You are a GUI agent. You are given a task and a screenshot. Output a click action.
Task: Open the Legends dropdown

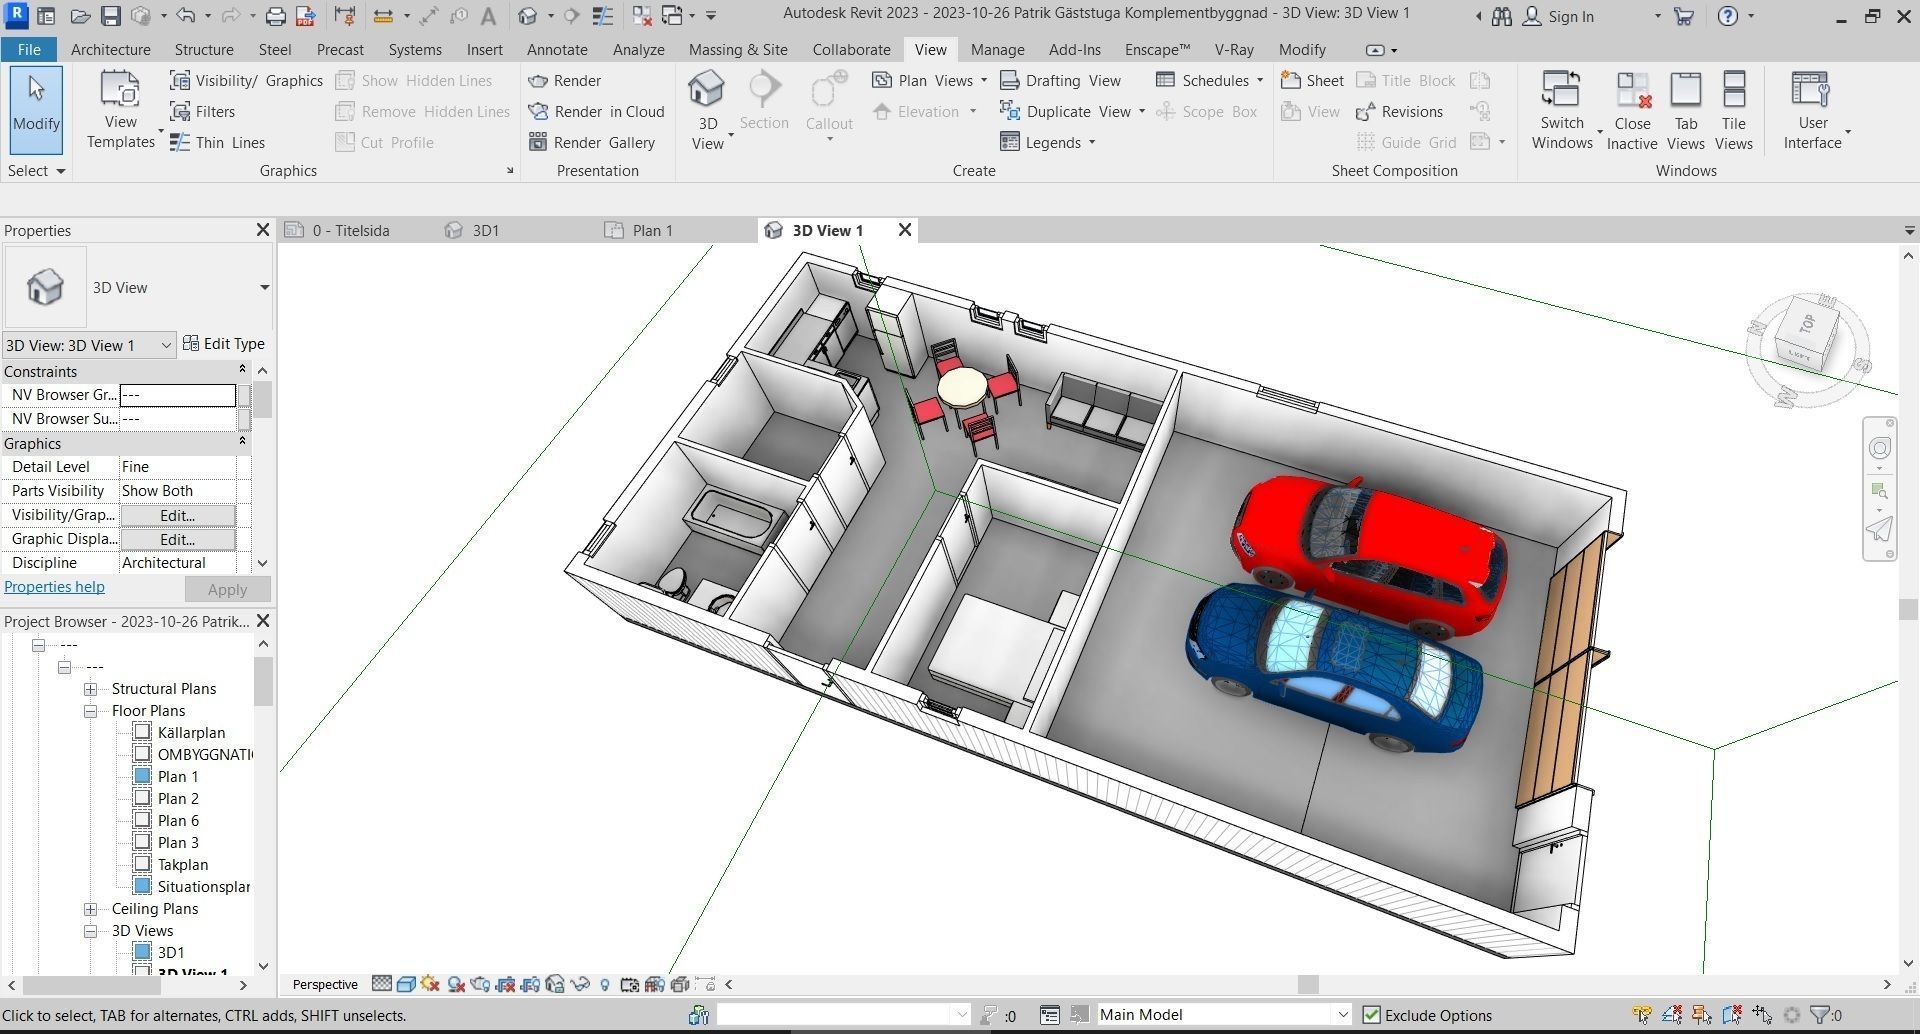[x=1092, y=143]
